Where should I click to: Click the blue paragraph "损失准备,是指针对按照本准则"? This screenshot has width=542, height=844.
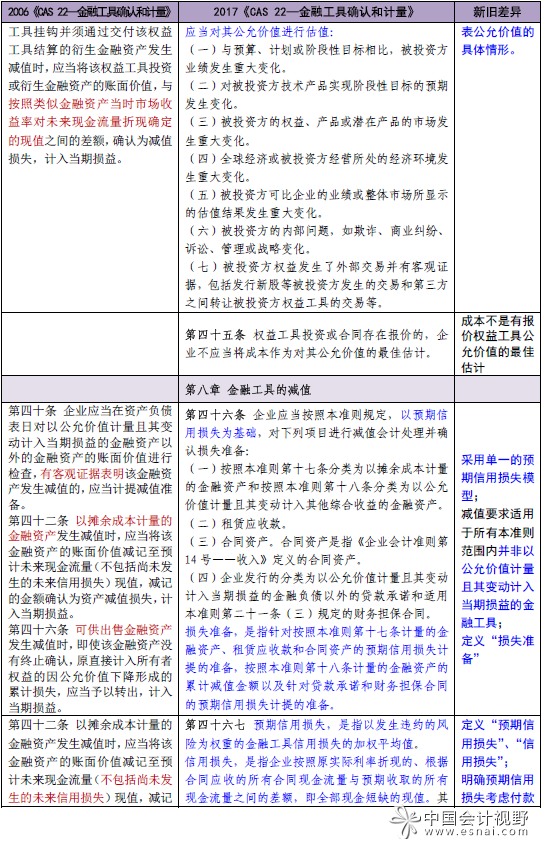point(316,667)
